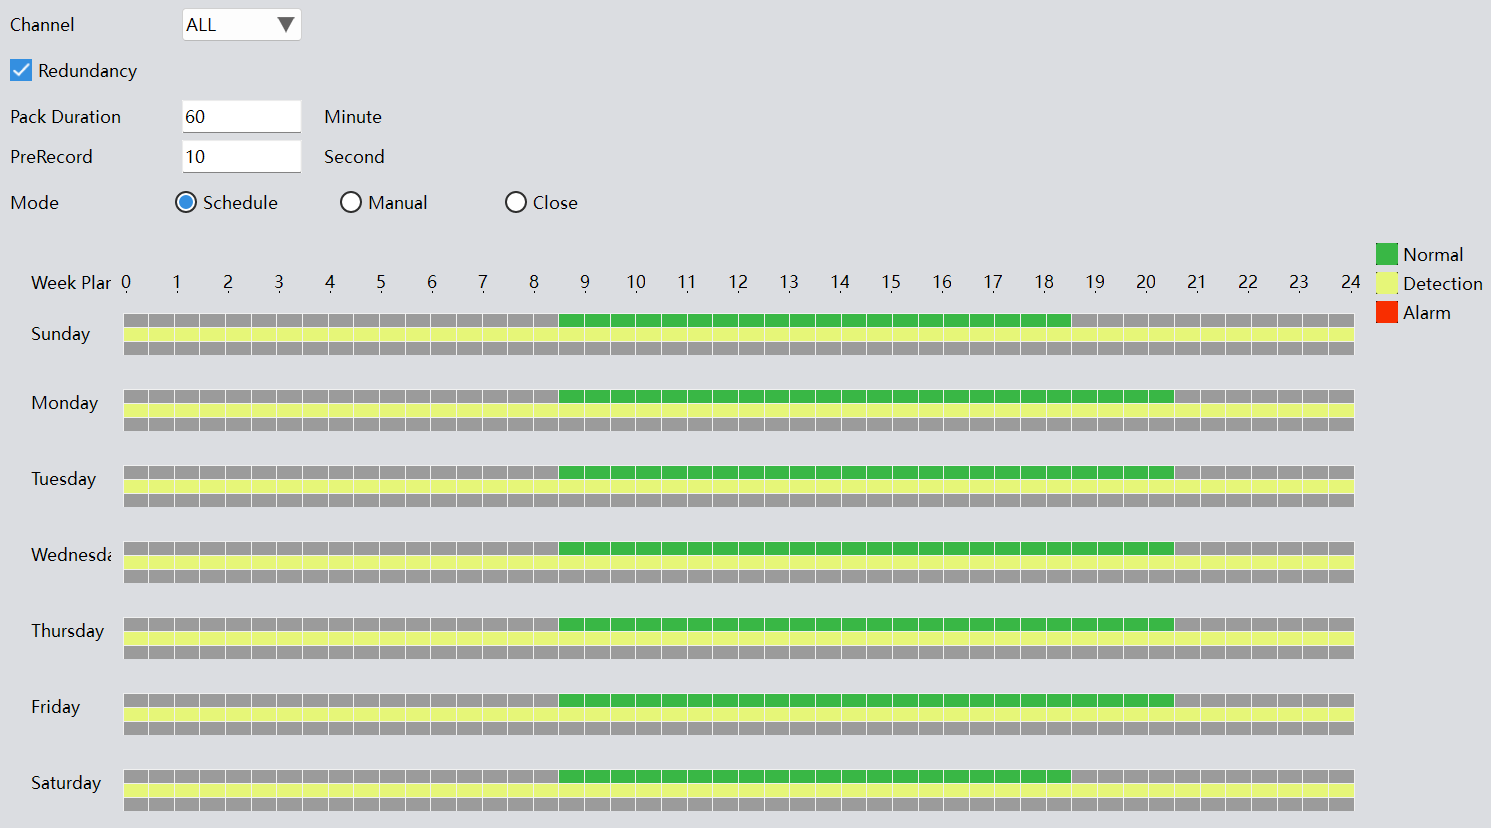
Task: Click the hour 12 marker in the header
Action: coord(738,282)
